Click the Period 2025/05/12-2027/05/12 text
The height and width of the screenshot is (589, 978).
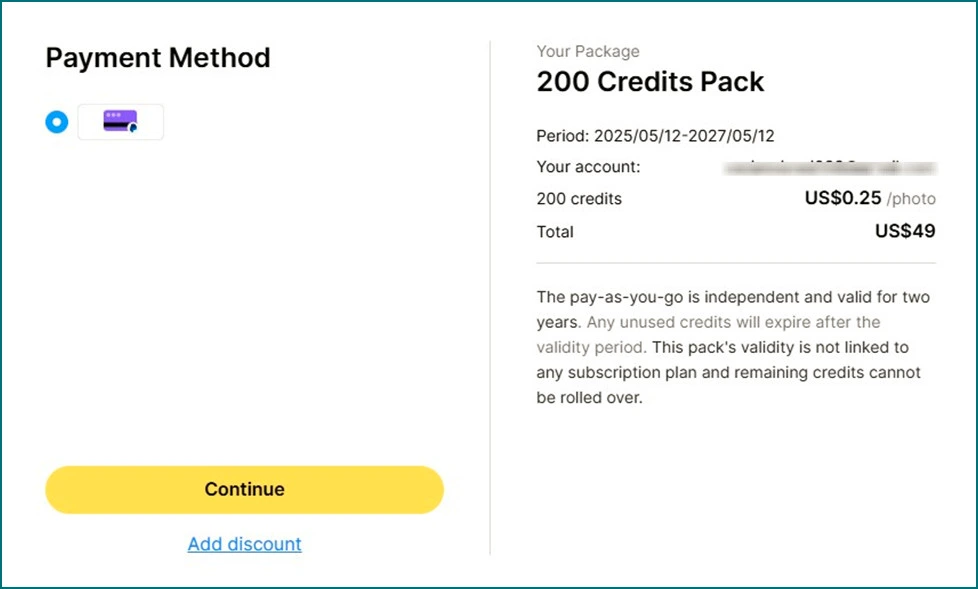(656, 135)
